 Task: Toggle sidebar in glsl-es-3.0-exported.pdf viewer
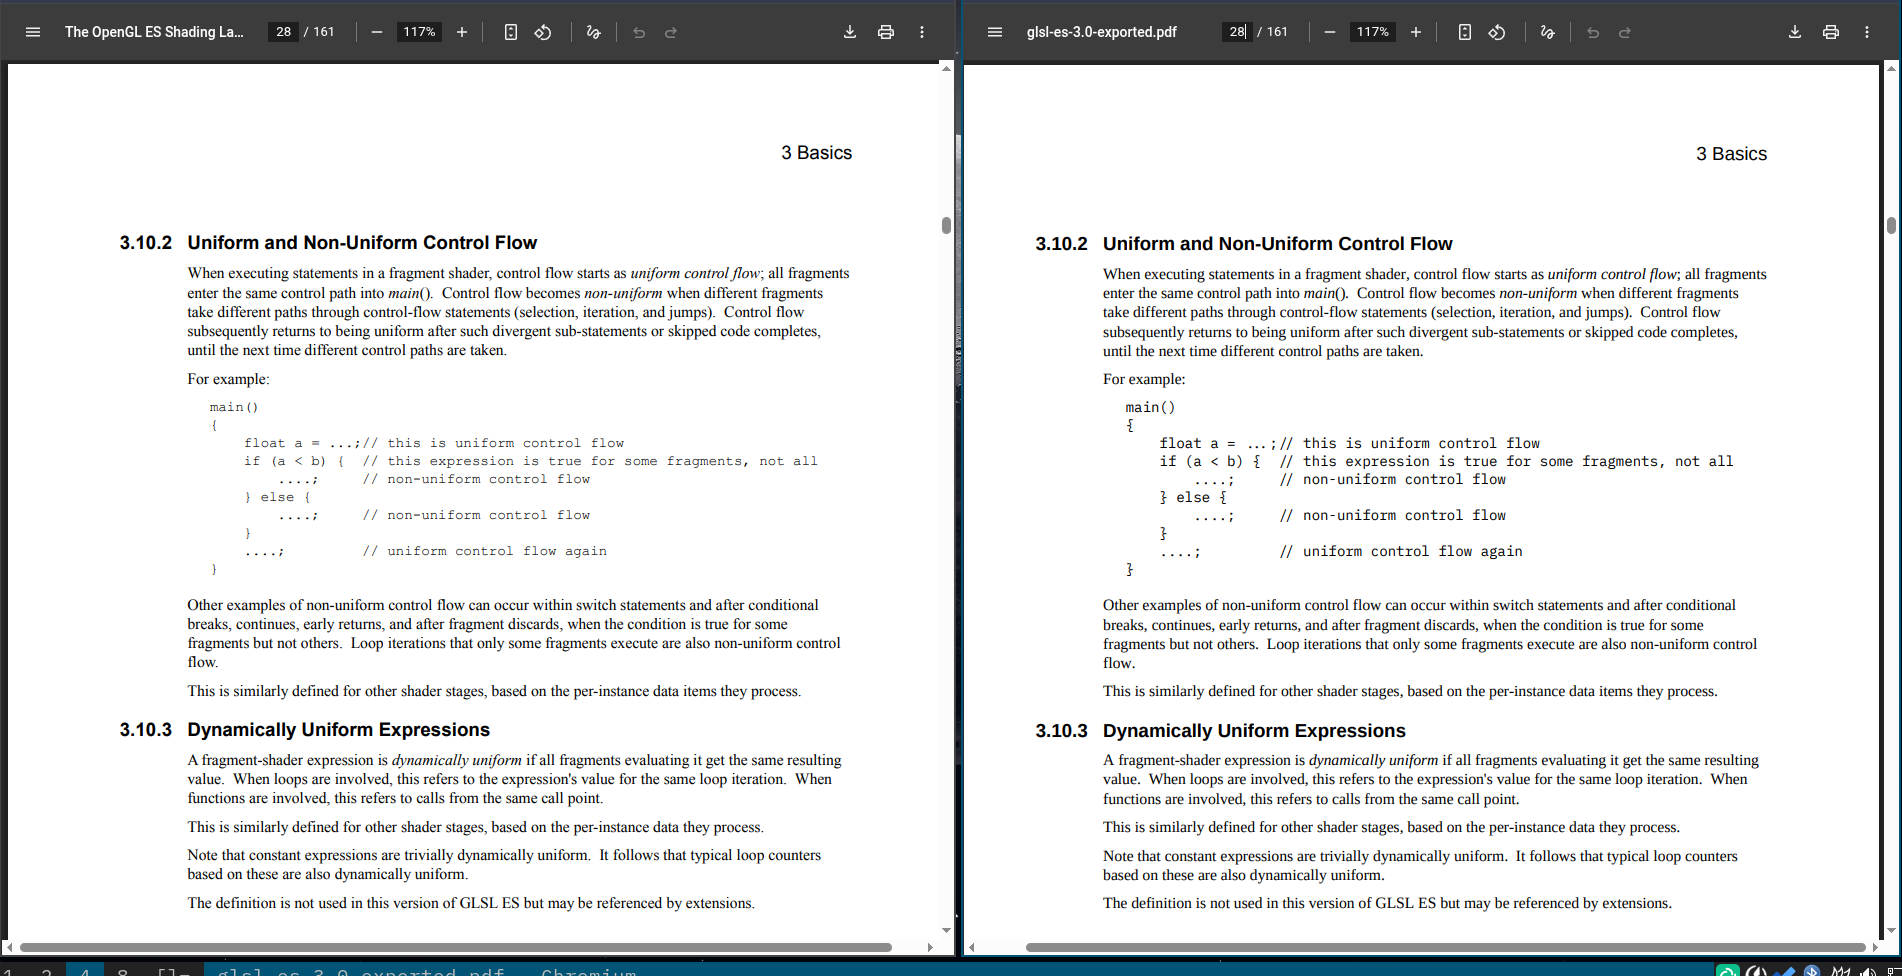pos(995,32)
